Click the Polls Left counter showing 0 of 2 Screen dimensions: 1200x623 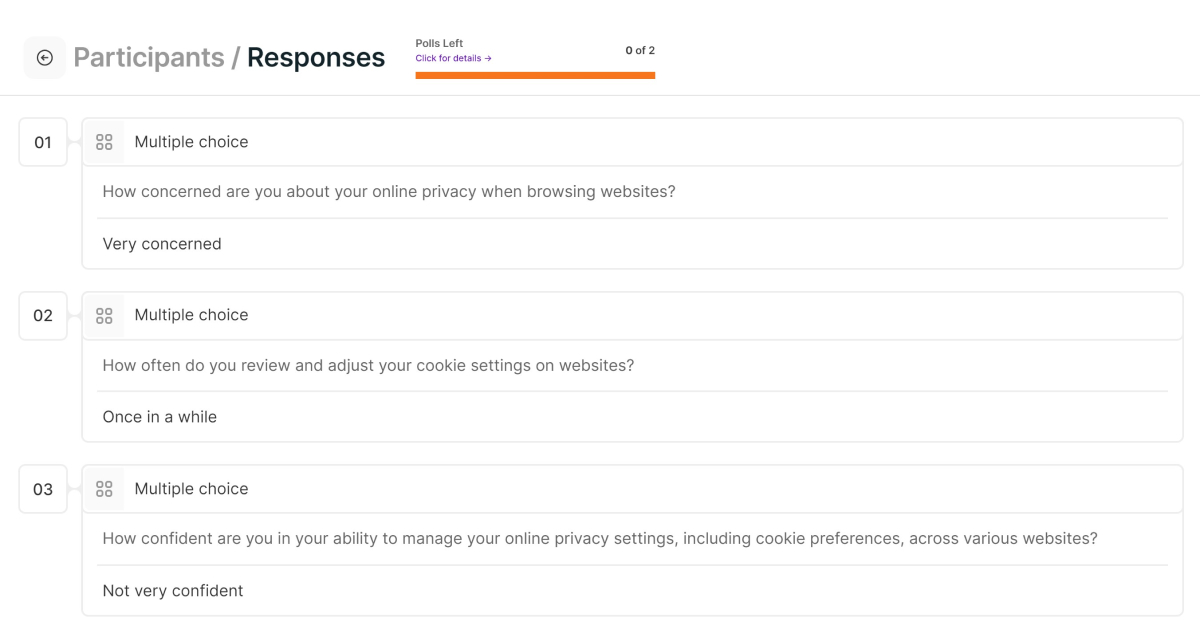tap(639, 49)
